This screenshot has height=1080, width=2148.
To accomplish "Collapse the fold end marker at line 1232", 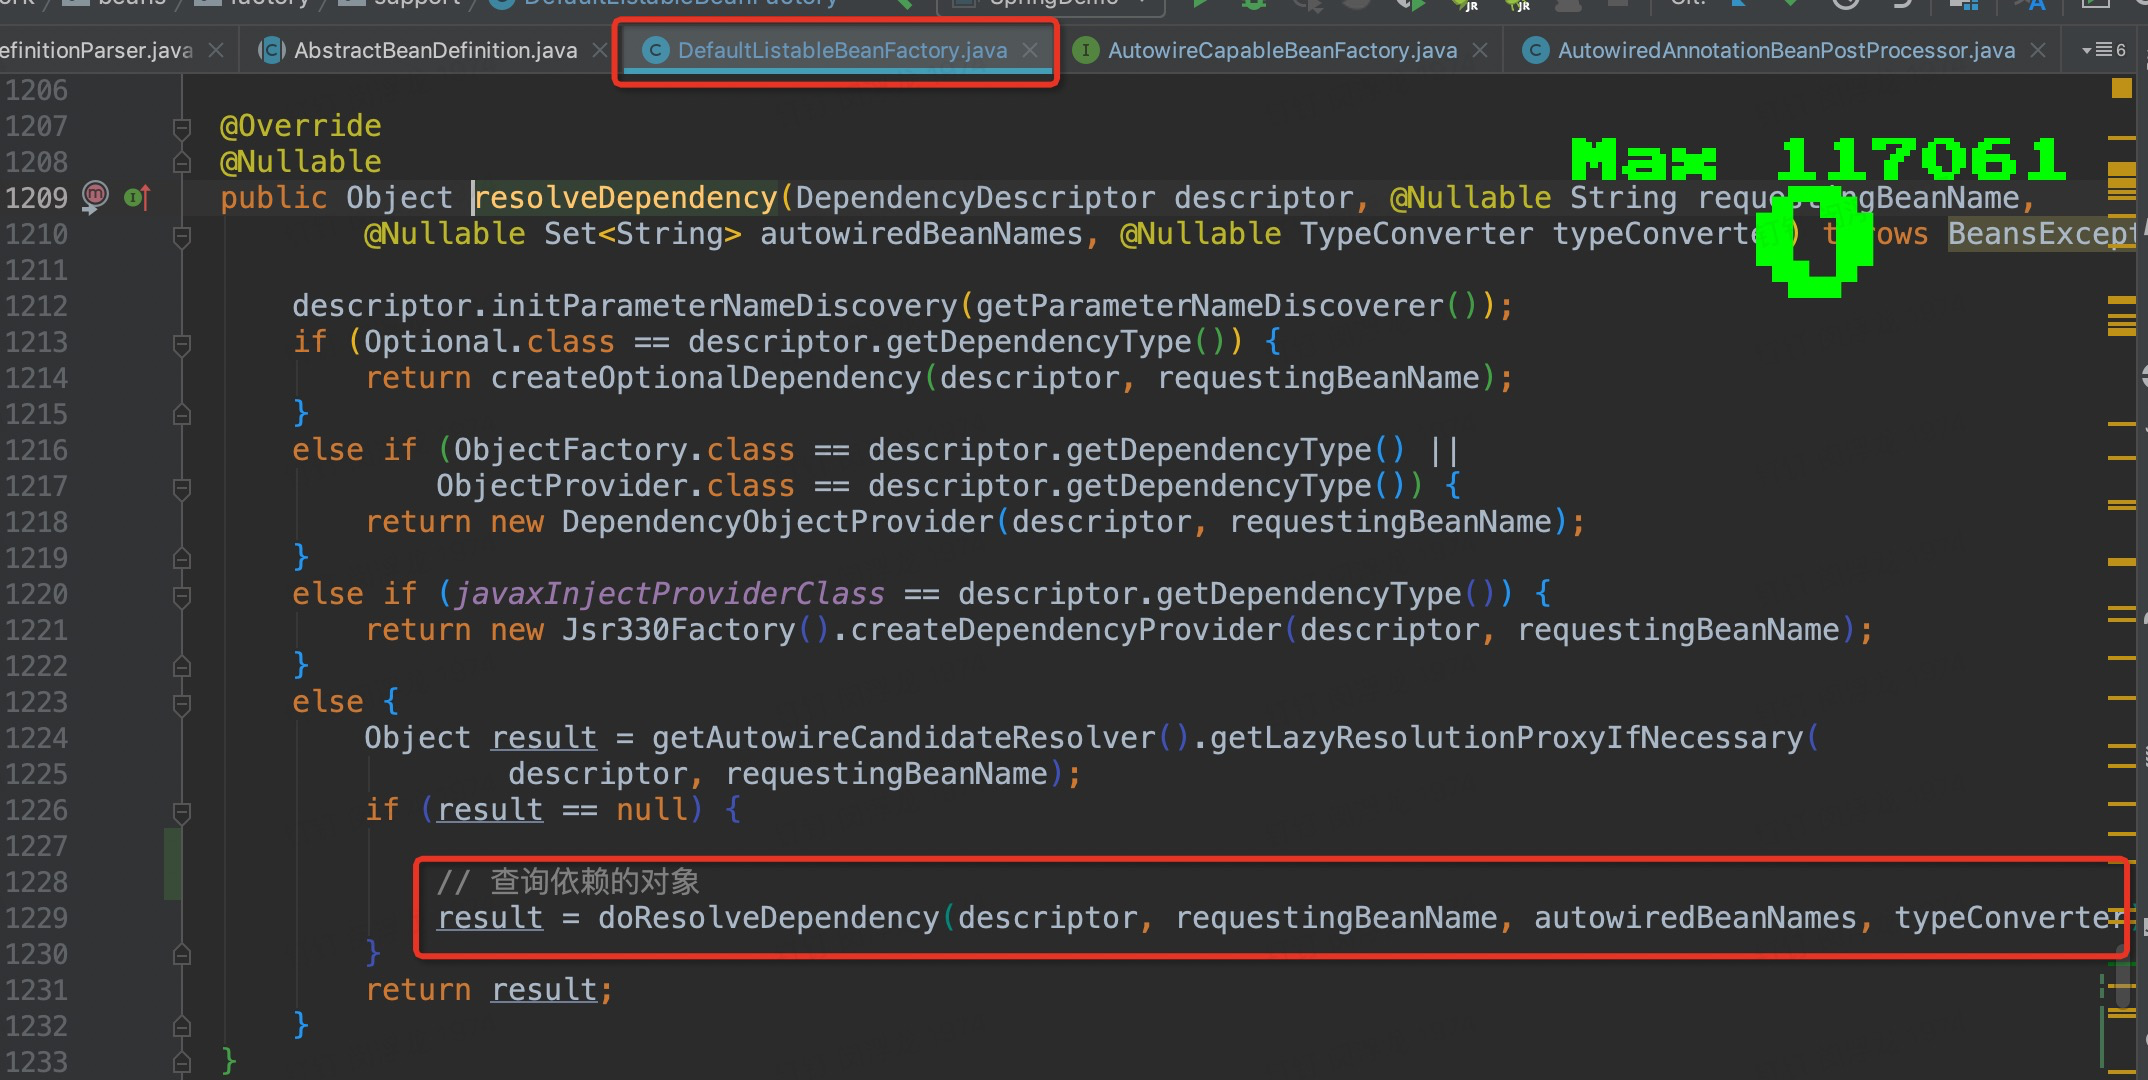I will click(182, 1026).
